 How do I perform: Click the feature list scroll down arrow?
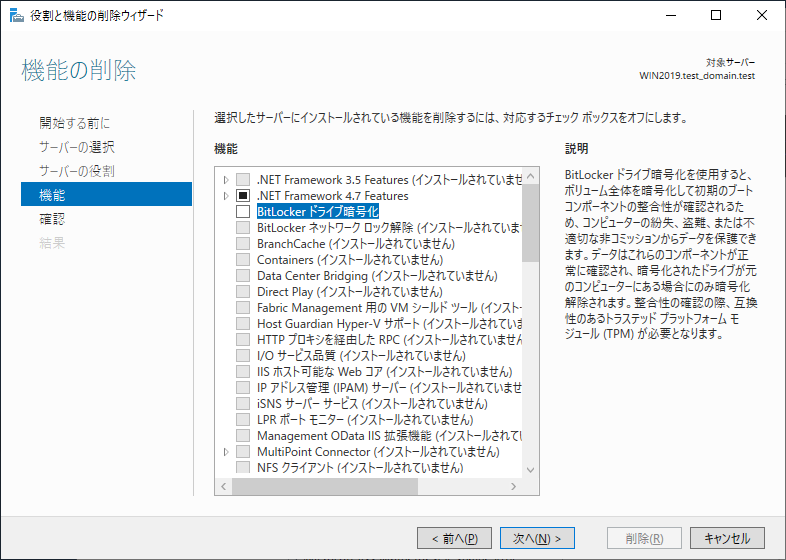pyautogui.click(x=530, y=470)
